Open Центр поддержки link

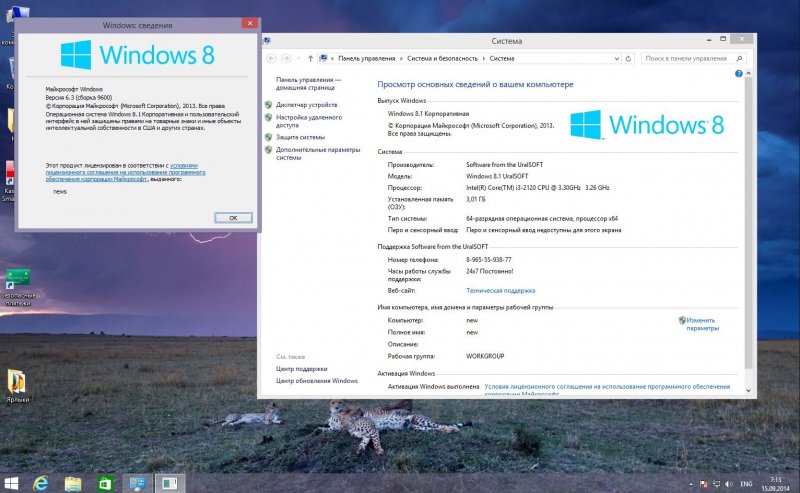302,368
